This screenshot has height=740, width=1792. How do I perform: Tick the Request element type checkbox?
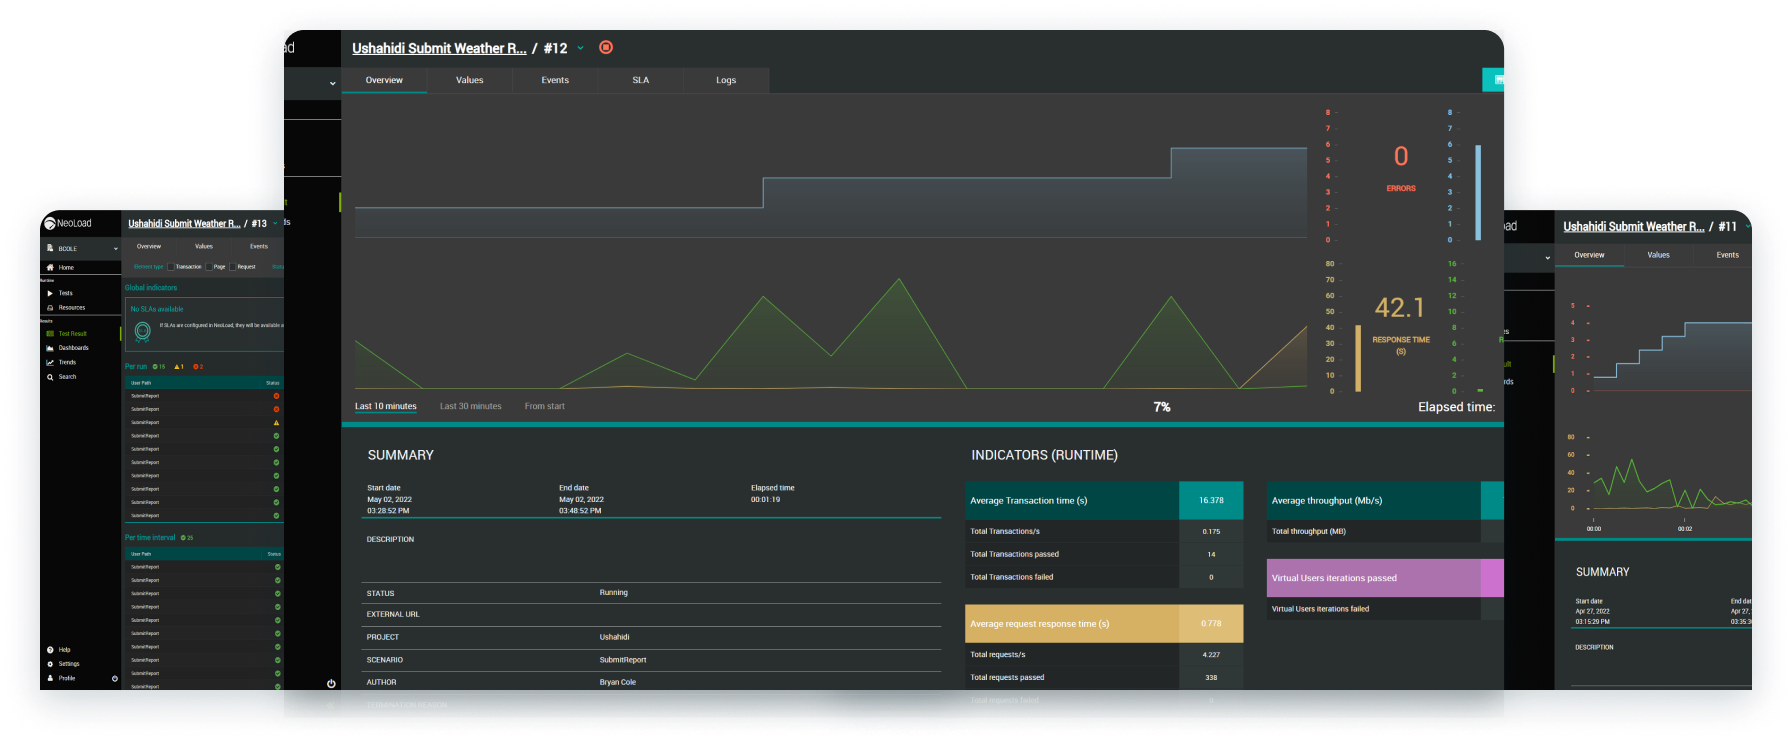pos(233,267)
